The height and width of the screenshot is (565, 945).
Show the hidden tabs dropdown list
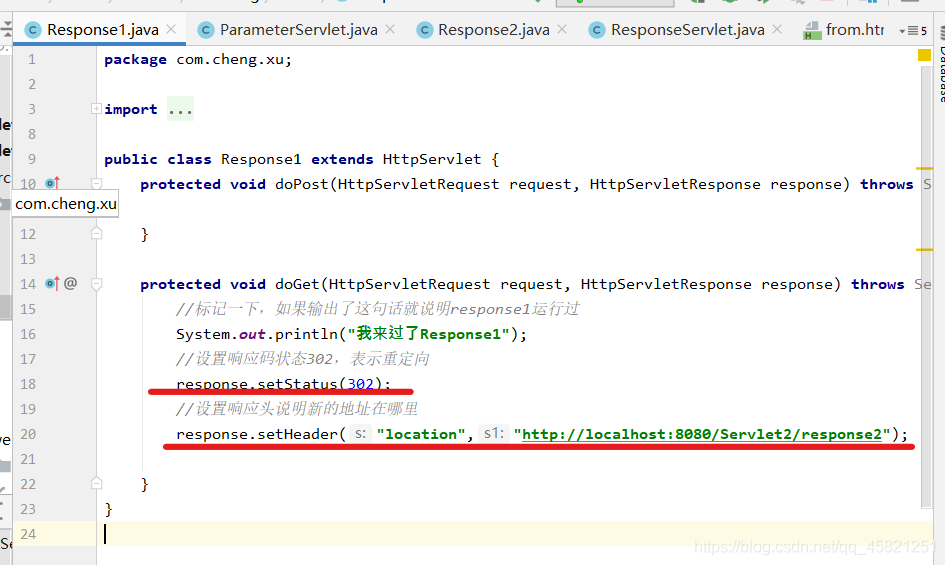912,30
